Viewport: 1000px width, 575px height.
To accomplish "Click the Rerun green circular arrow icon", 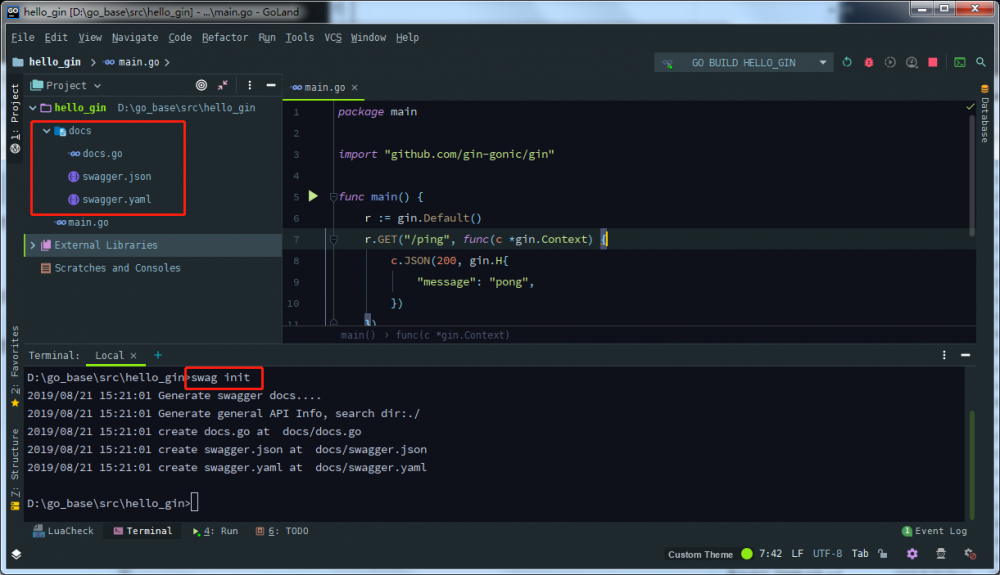I will (x=847, y=62).
